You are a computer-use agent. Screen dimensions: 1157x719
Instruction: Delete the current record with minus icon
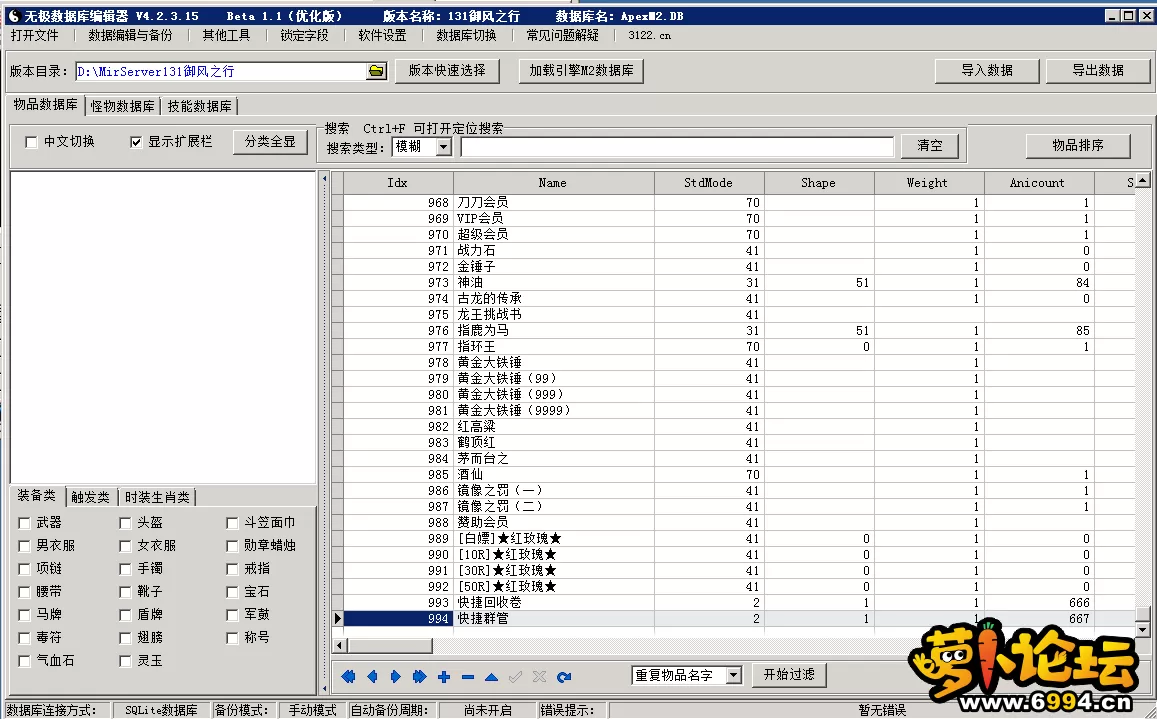click(468, 676)
